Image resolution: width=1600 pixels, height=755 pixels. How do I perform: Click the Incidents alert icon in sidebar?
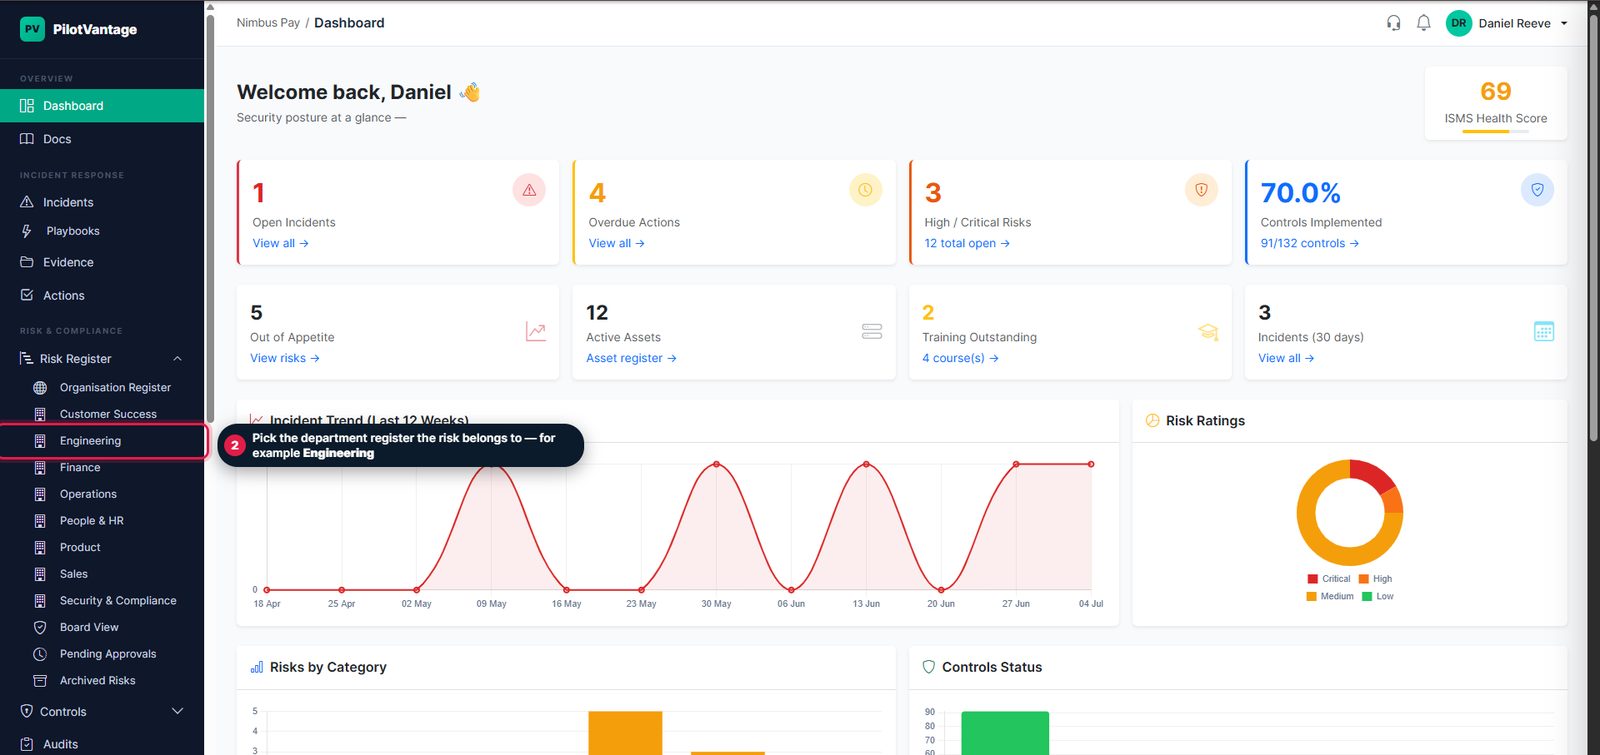pyautogui.click(x=27, y=202)
